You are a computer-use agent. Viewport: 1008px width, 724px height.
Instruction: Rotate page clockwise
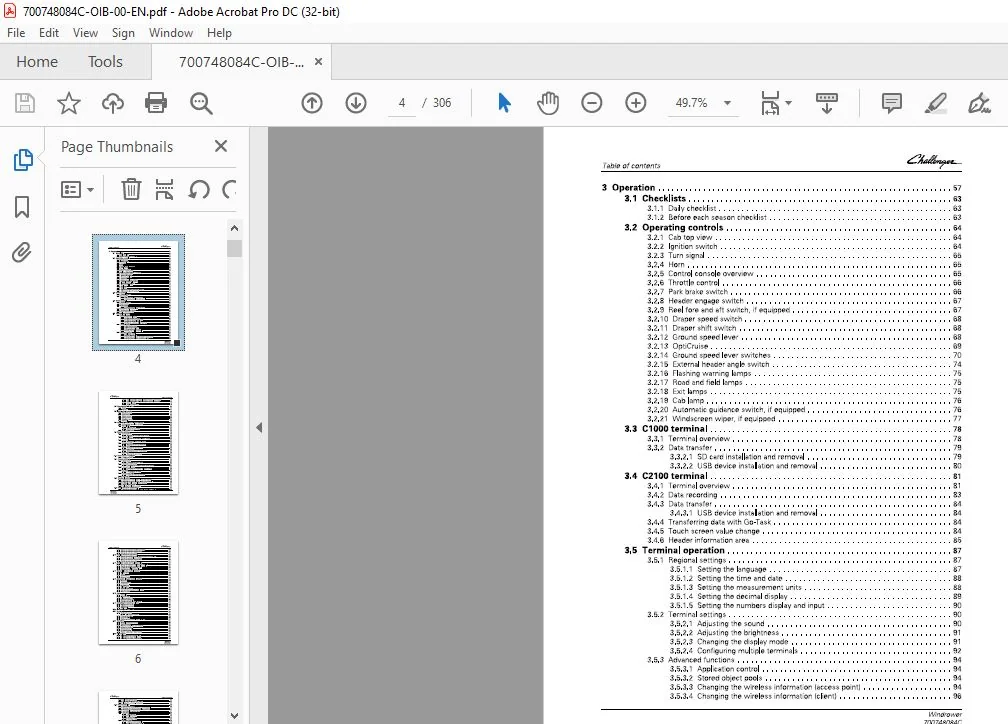click(229, 189)
